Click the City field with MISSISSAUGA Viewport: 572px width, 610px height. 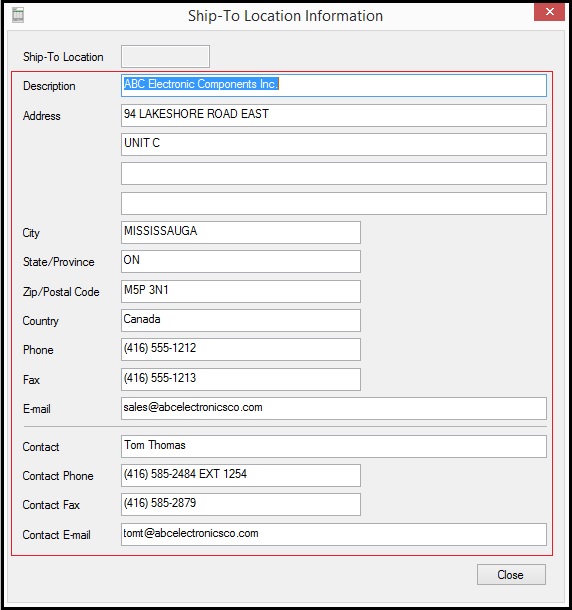[241, 232]
